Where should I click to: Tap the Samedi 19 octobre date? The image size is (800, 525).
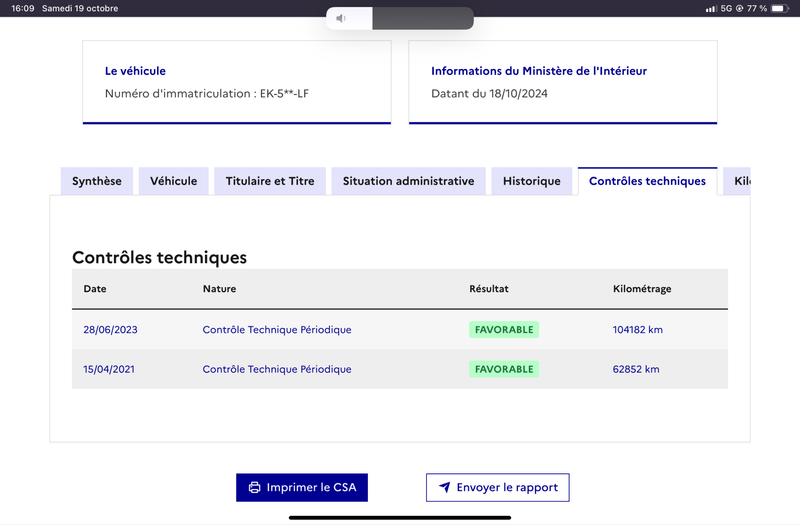[x=80, y=8]
